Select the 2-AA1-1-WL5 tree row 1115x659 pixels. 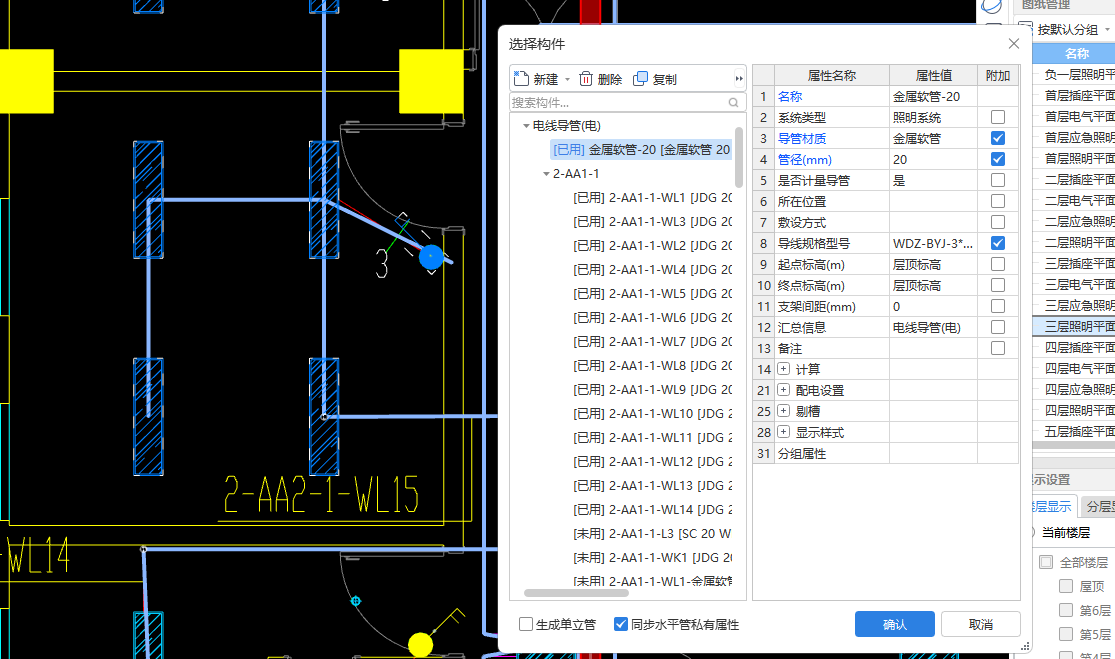653,294
